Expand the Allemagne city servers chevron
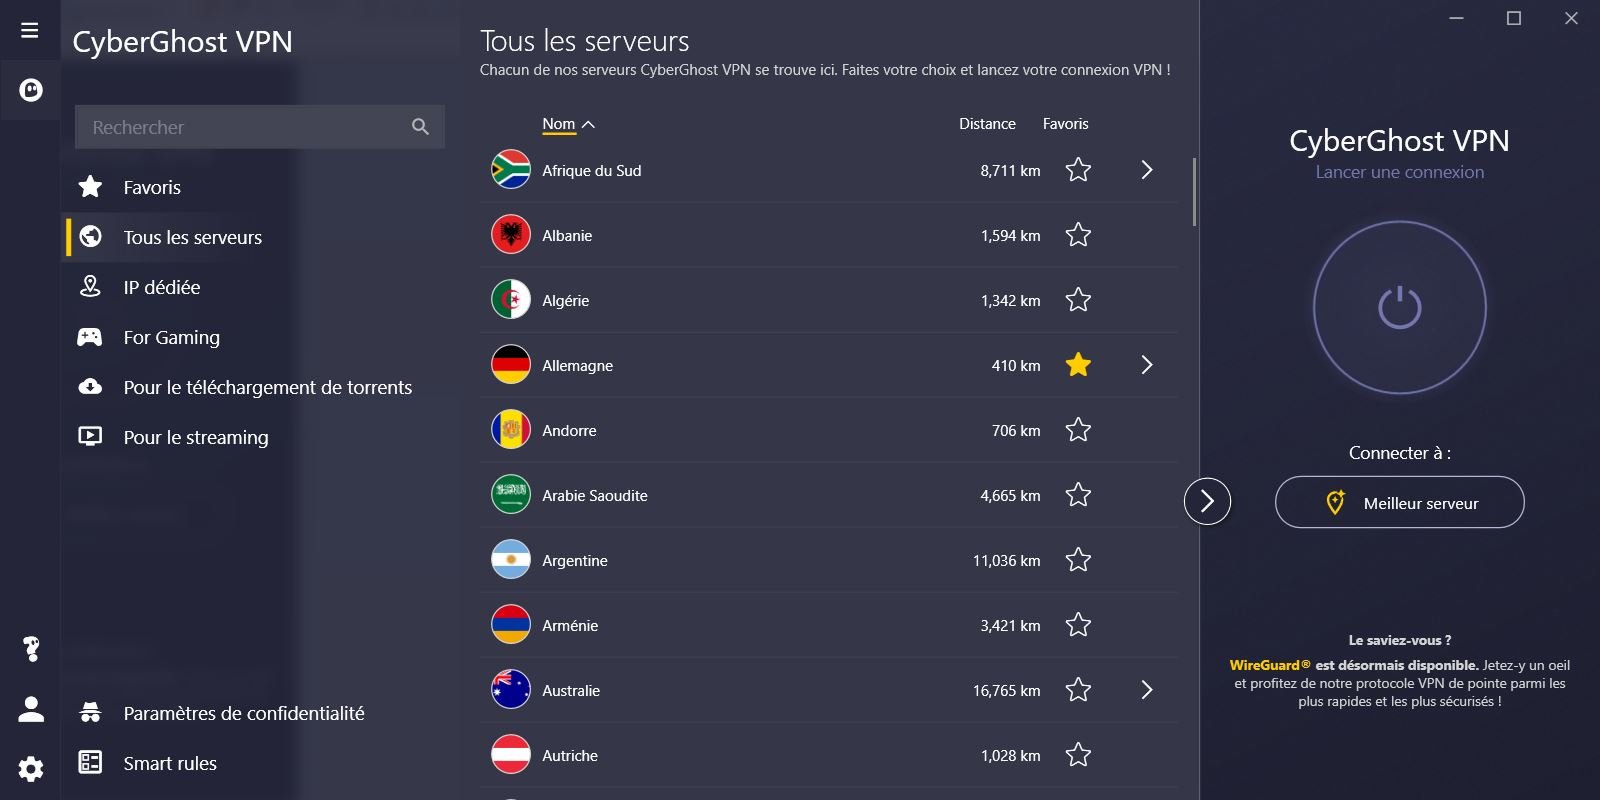This screenshot has width=1600, height=800. tap(1147, 365)
